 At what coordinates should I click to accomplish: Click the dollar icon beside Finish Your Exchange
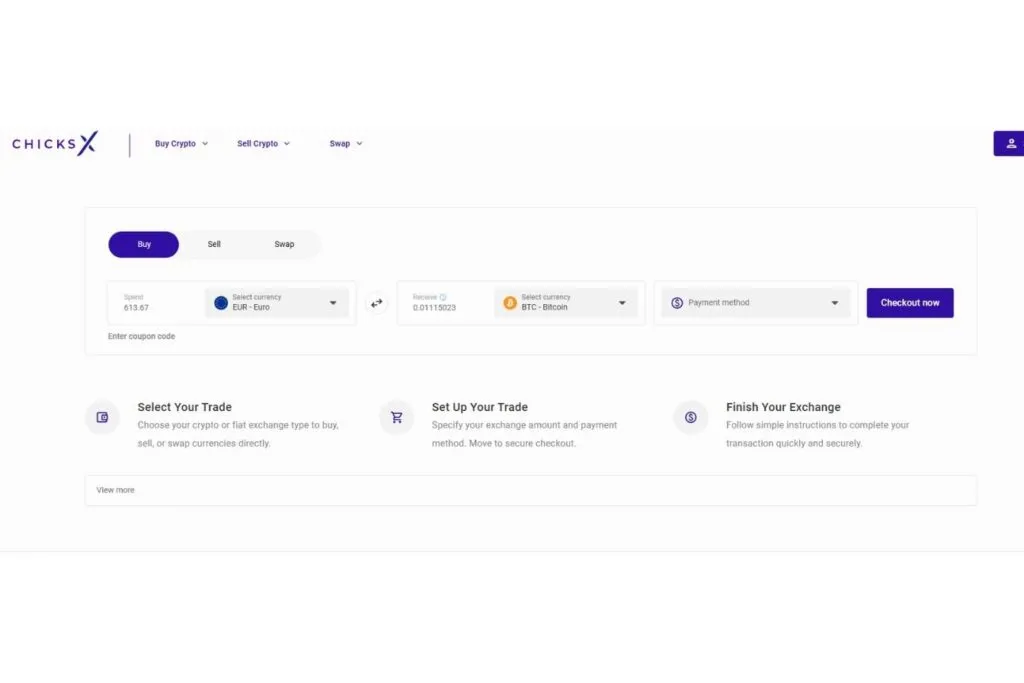coord(691,417)
